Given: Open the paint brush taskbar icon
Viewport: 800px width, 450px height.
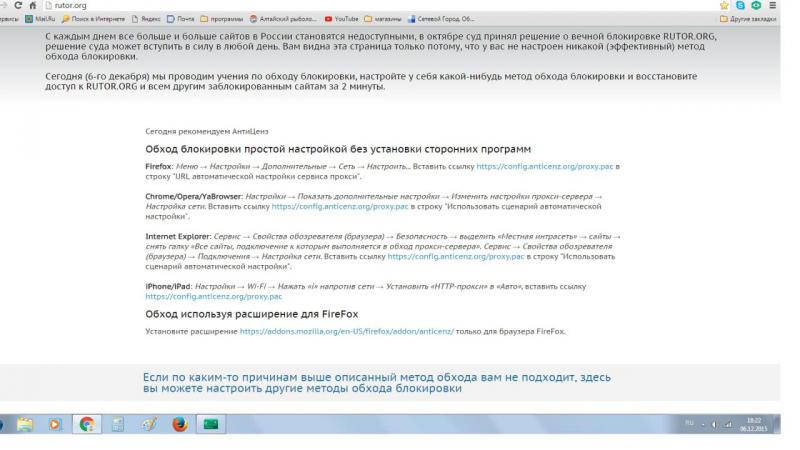Looking at the screenshot, I should coord(149,424).
